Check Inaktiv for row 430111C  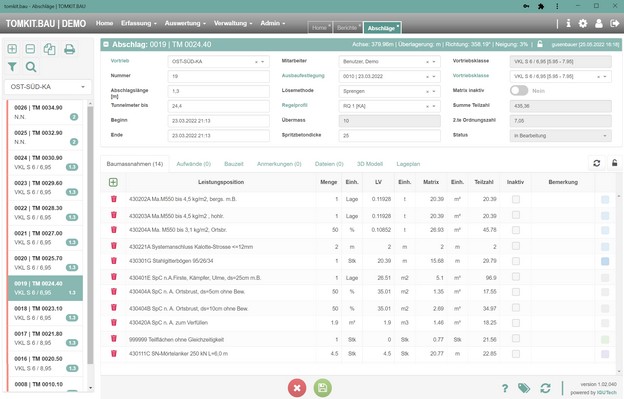coord(516,354)
